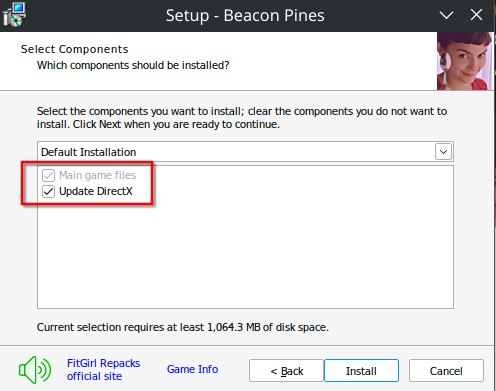The height and width of the screenshot is (391, 496).
Task: Open the Game Info link
Action: (192, 369)
